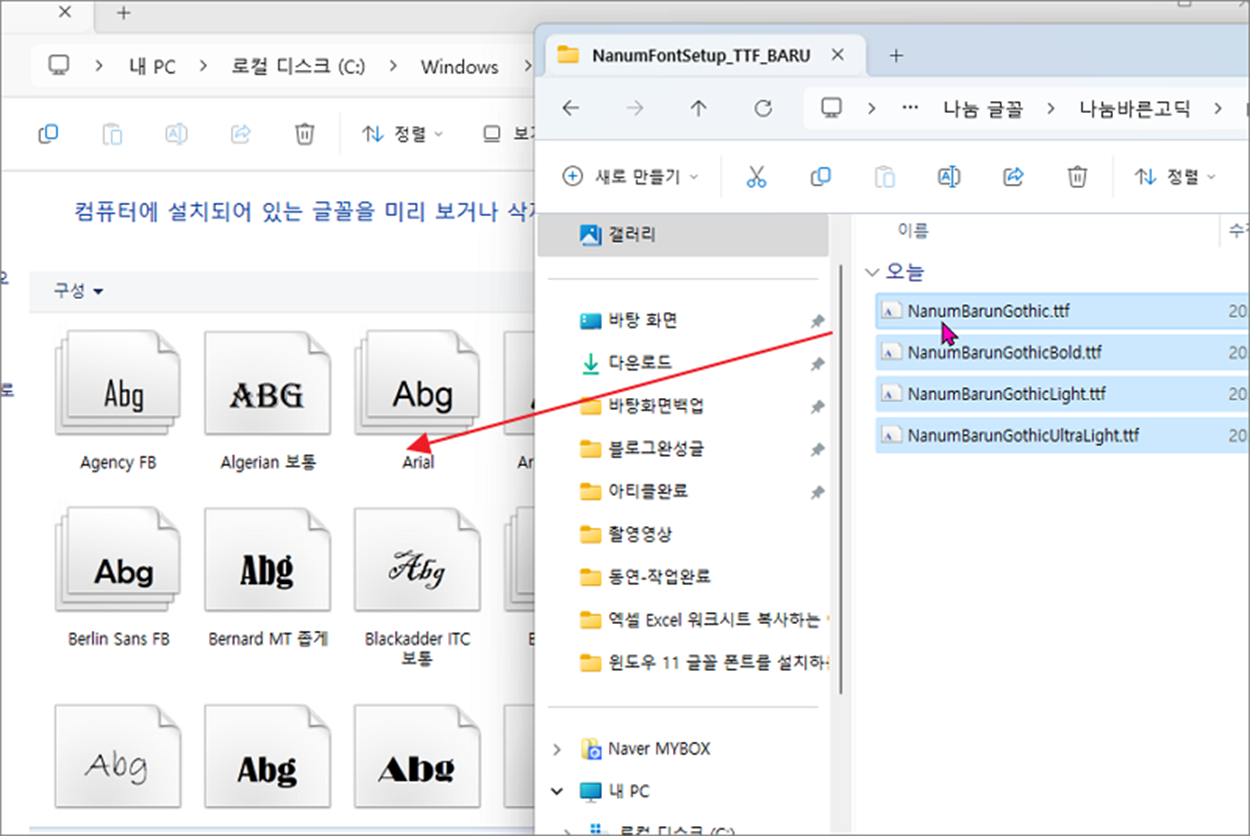Collapse 내 PC tree node
1250x836 pixels.
point(558,791)
